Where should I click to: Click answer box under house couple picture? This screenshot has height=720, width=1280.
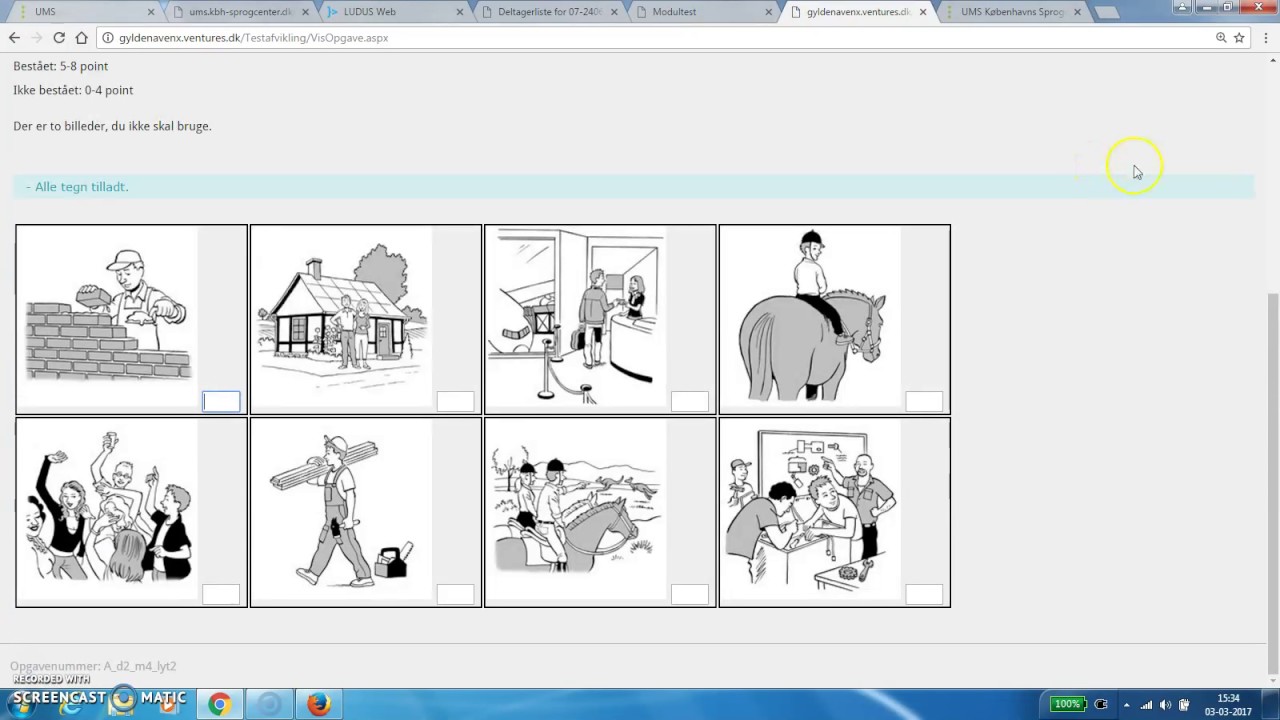(455, 401)
